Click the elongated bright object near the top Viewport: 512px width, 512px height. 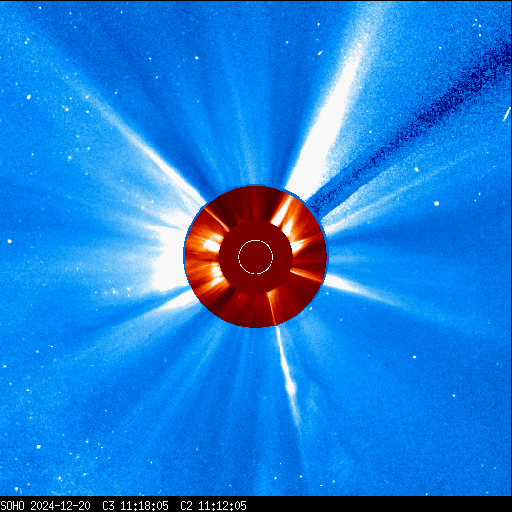point(320,53)
